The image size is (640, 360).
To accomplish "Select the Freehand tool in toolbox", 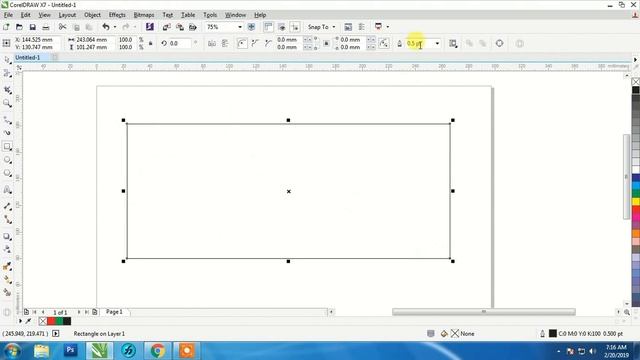I will pos(7,120).
